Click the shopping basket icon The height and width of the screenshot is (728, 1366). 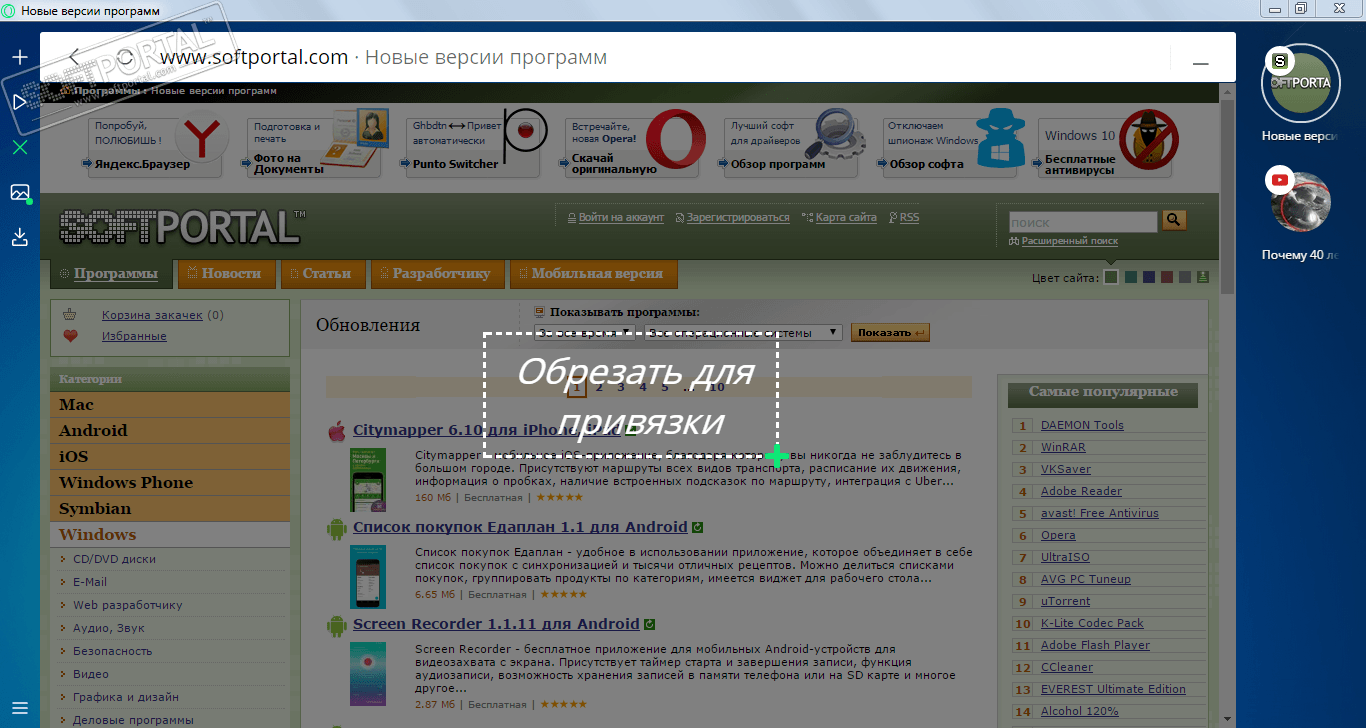(x=70, y=314)
